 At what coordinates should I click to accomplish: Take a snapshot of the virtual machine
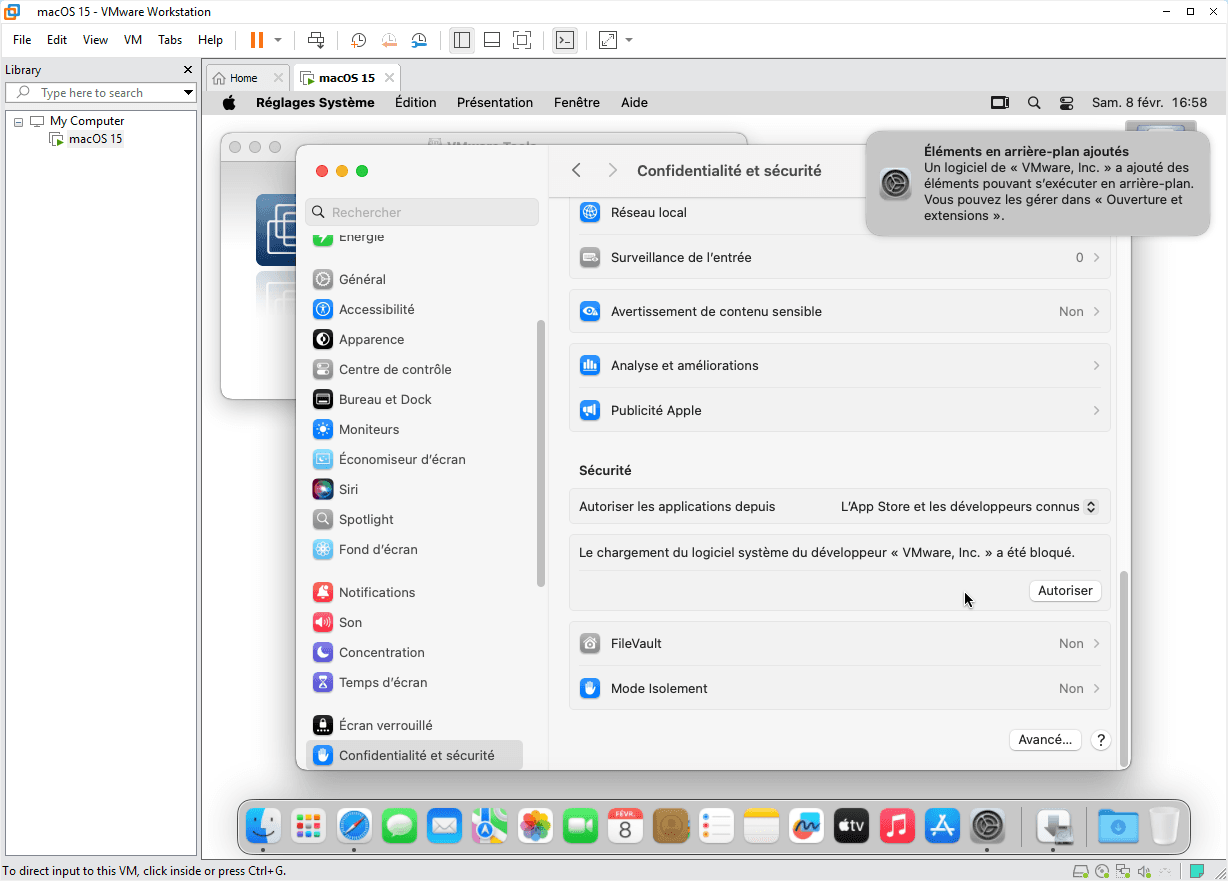pyautogui.click(x=358, y=40)
